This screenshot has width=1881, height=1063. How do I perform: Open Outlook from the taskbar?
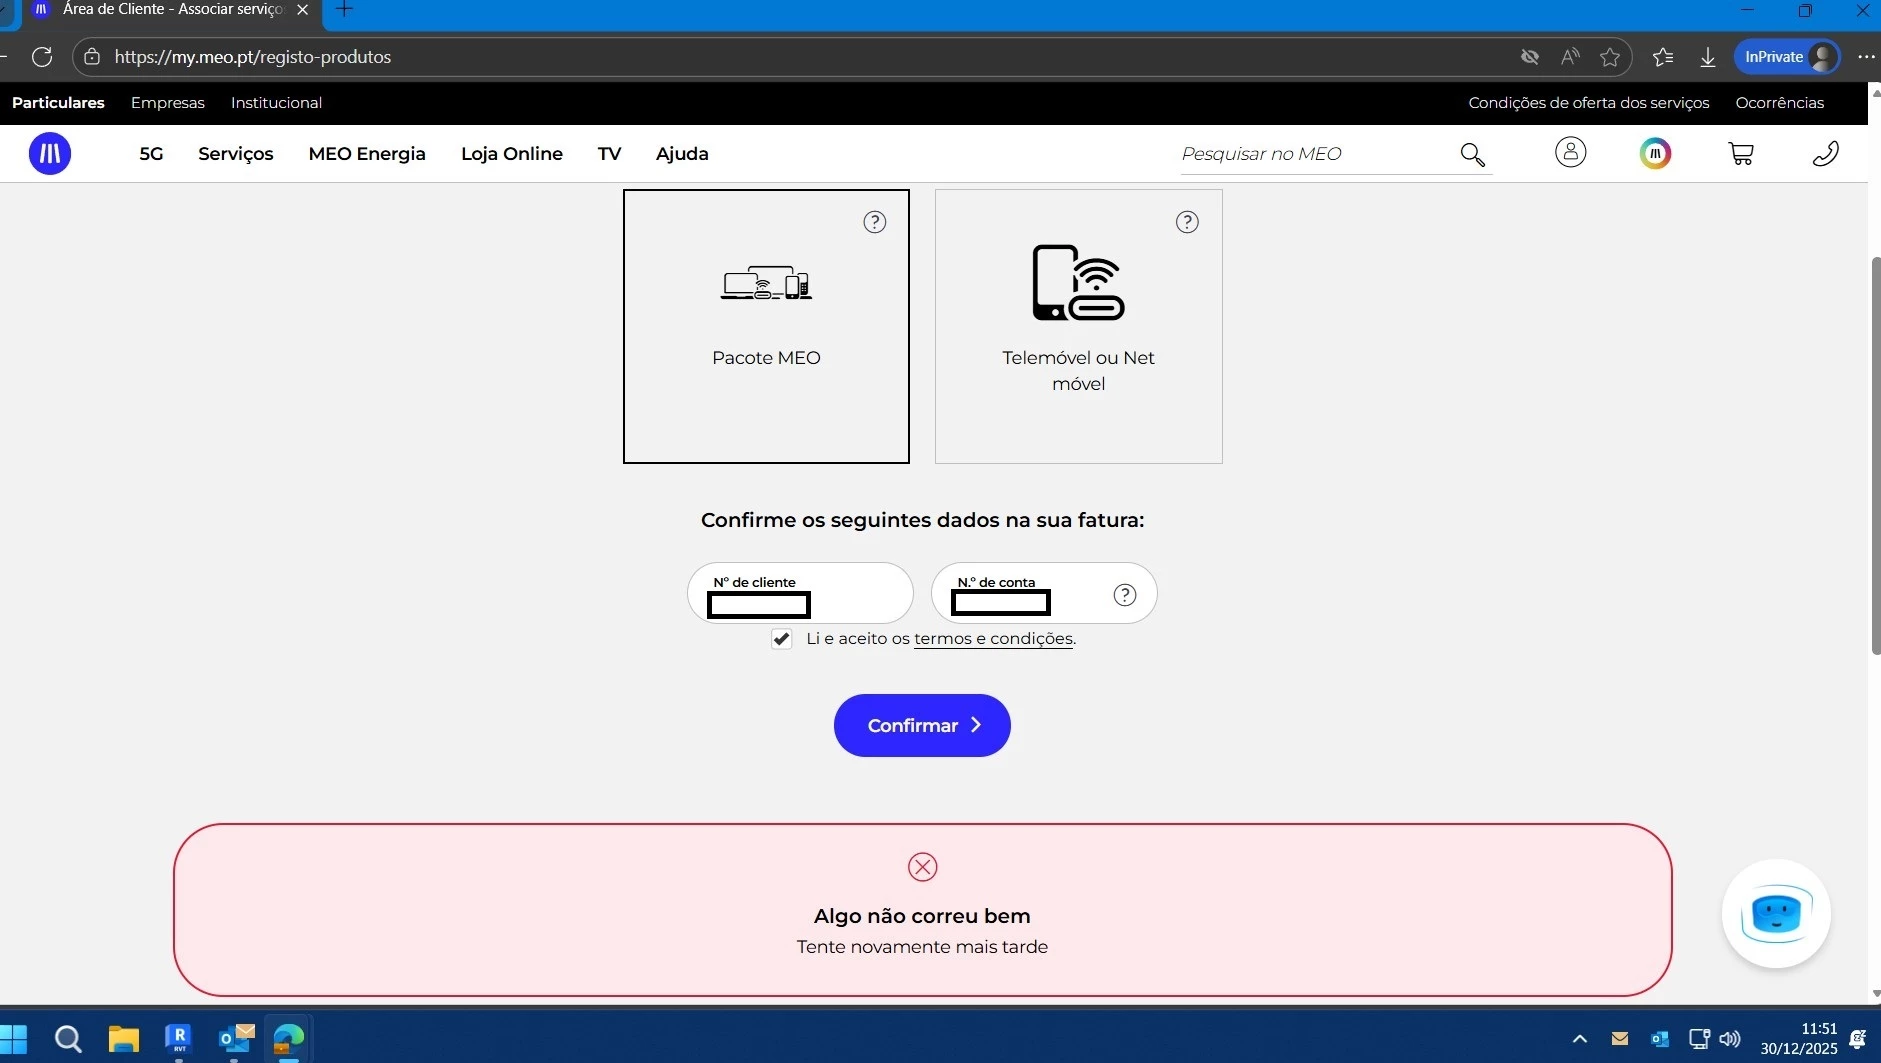coord(236,1039)
